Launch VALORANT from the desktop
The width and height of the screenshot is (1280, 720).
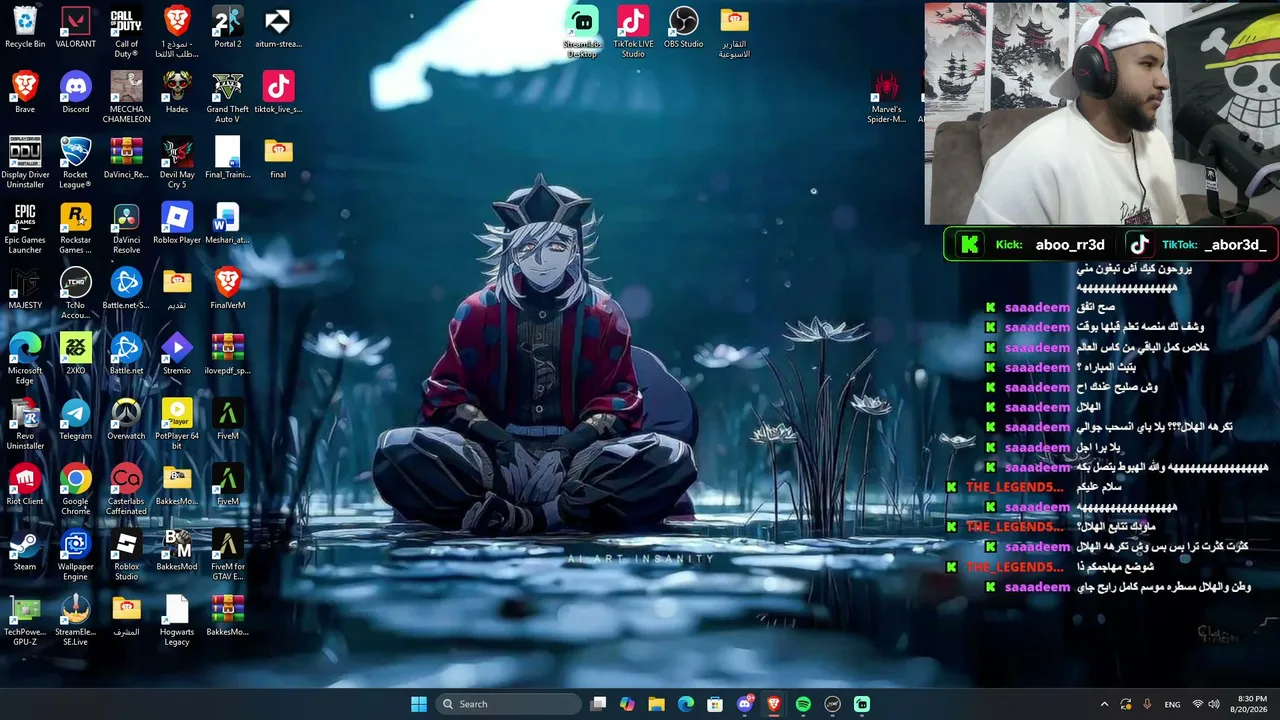coord(76,27)
